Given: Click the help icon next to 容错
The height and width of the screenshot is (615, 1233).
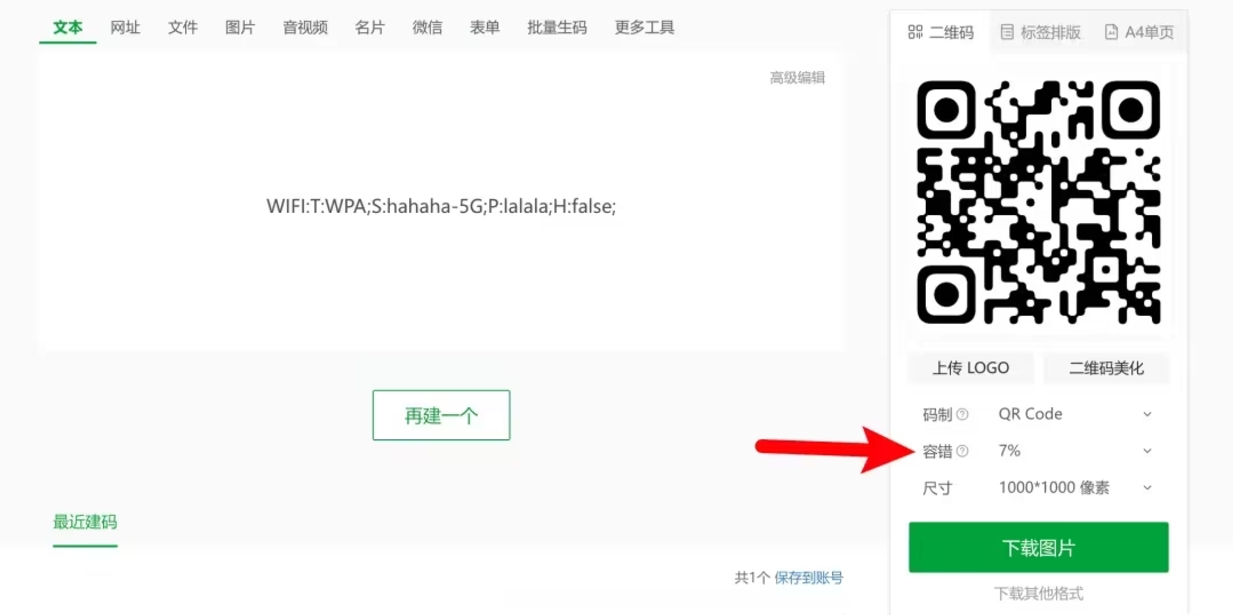Looking at the screenshot, I should click(x=962, y=451).
